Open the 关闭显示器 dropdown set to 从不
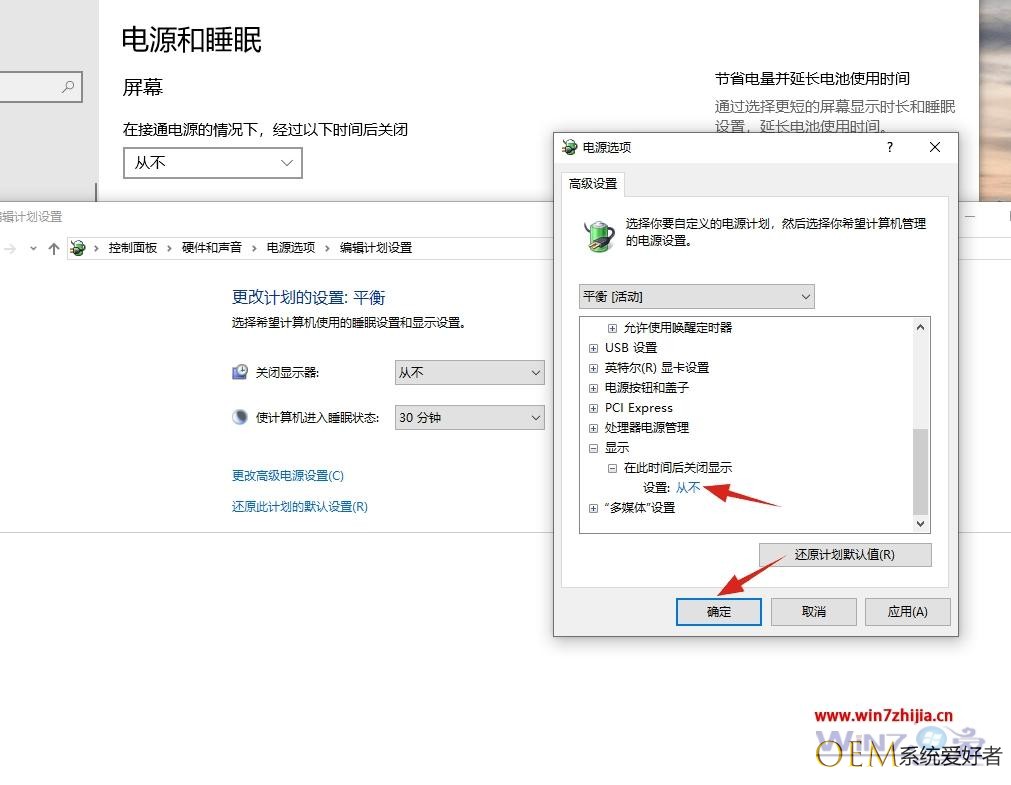The height and width of the screenshot is (785, 1011). coord(469,373)
